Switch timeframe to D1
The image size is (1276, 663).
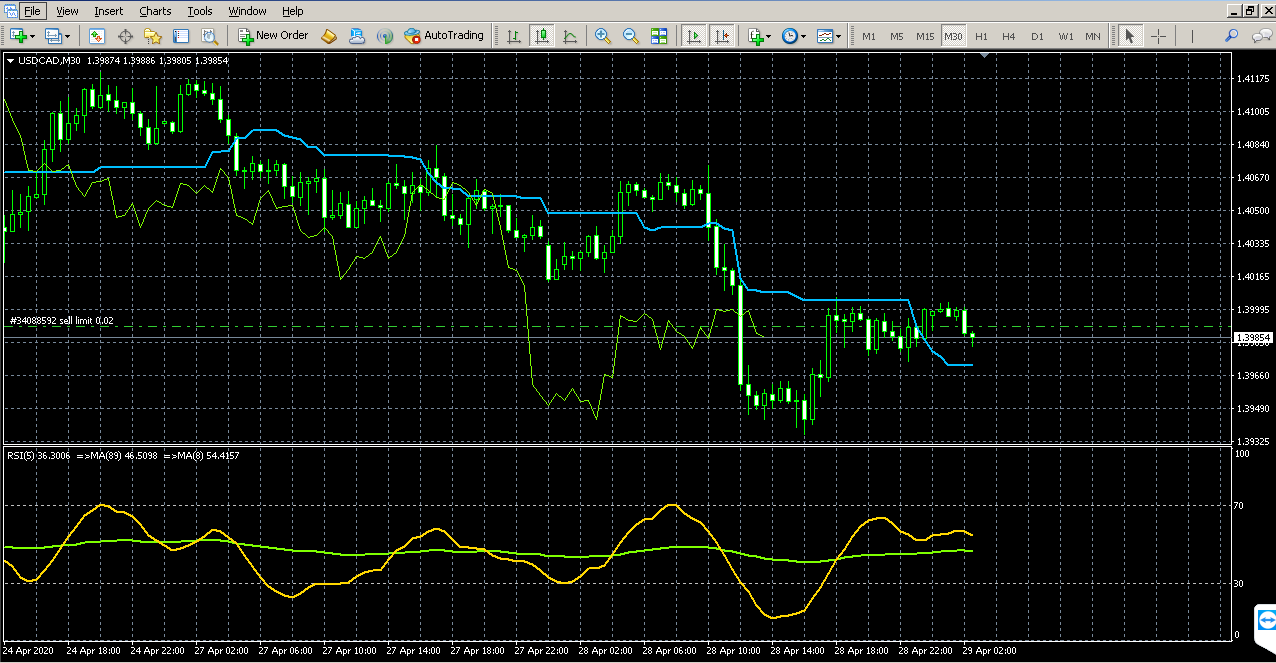point(1037,36)
